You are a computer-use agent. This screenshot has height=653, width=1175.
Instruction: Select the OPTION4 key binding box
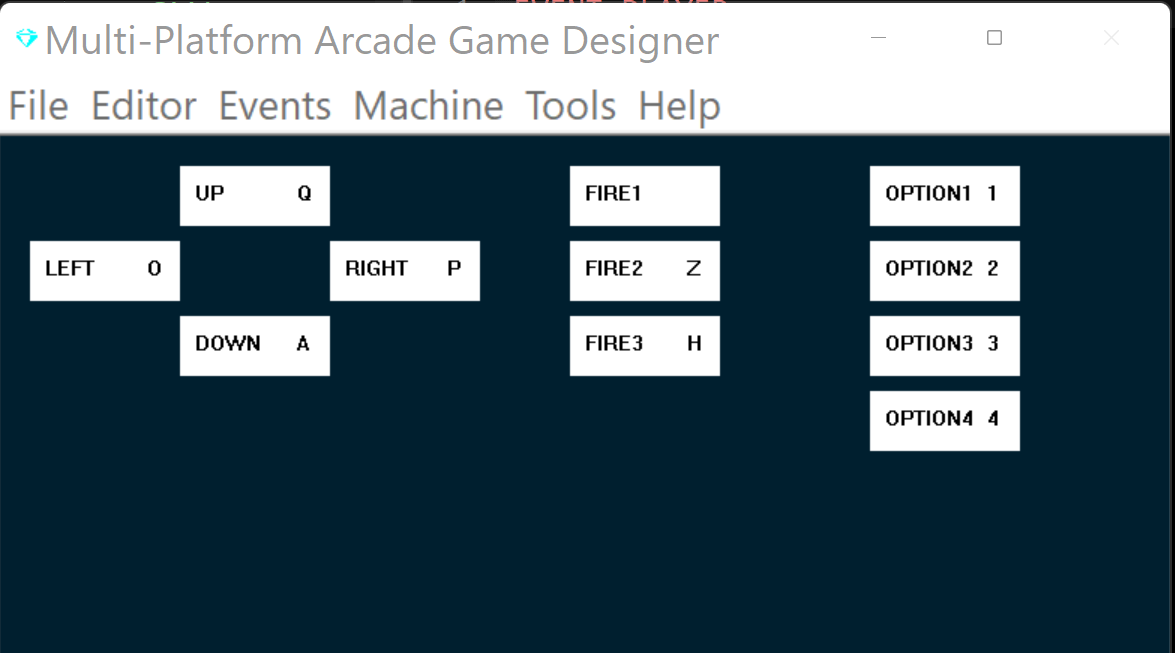click(944, 421)
